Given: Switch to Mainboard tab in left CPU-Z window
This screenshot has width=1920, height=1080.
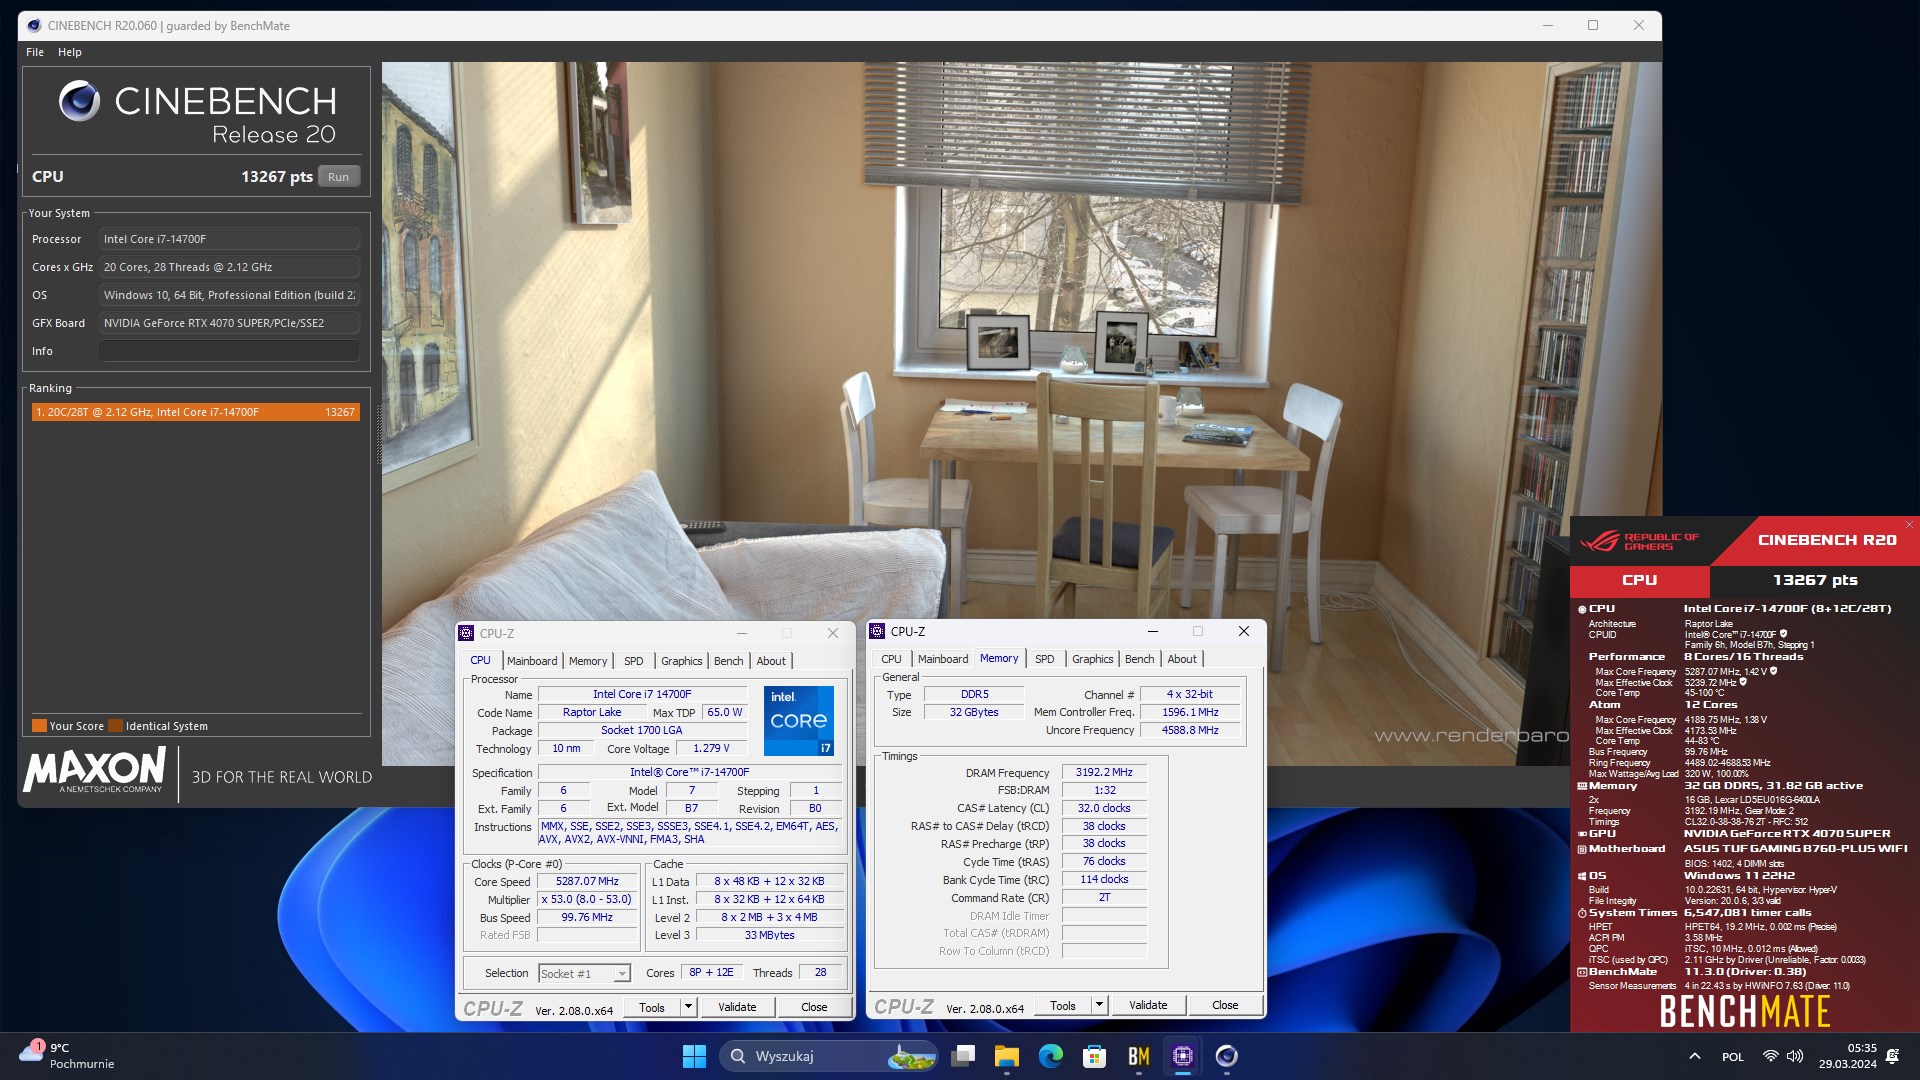Looking at the screenshot, I should tap(532, 661).
